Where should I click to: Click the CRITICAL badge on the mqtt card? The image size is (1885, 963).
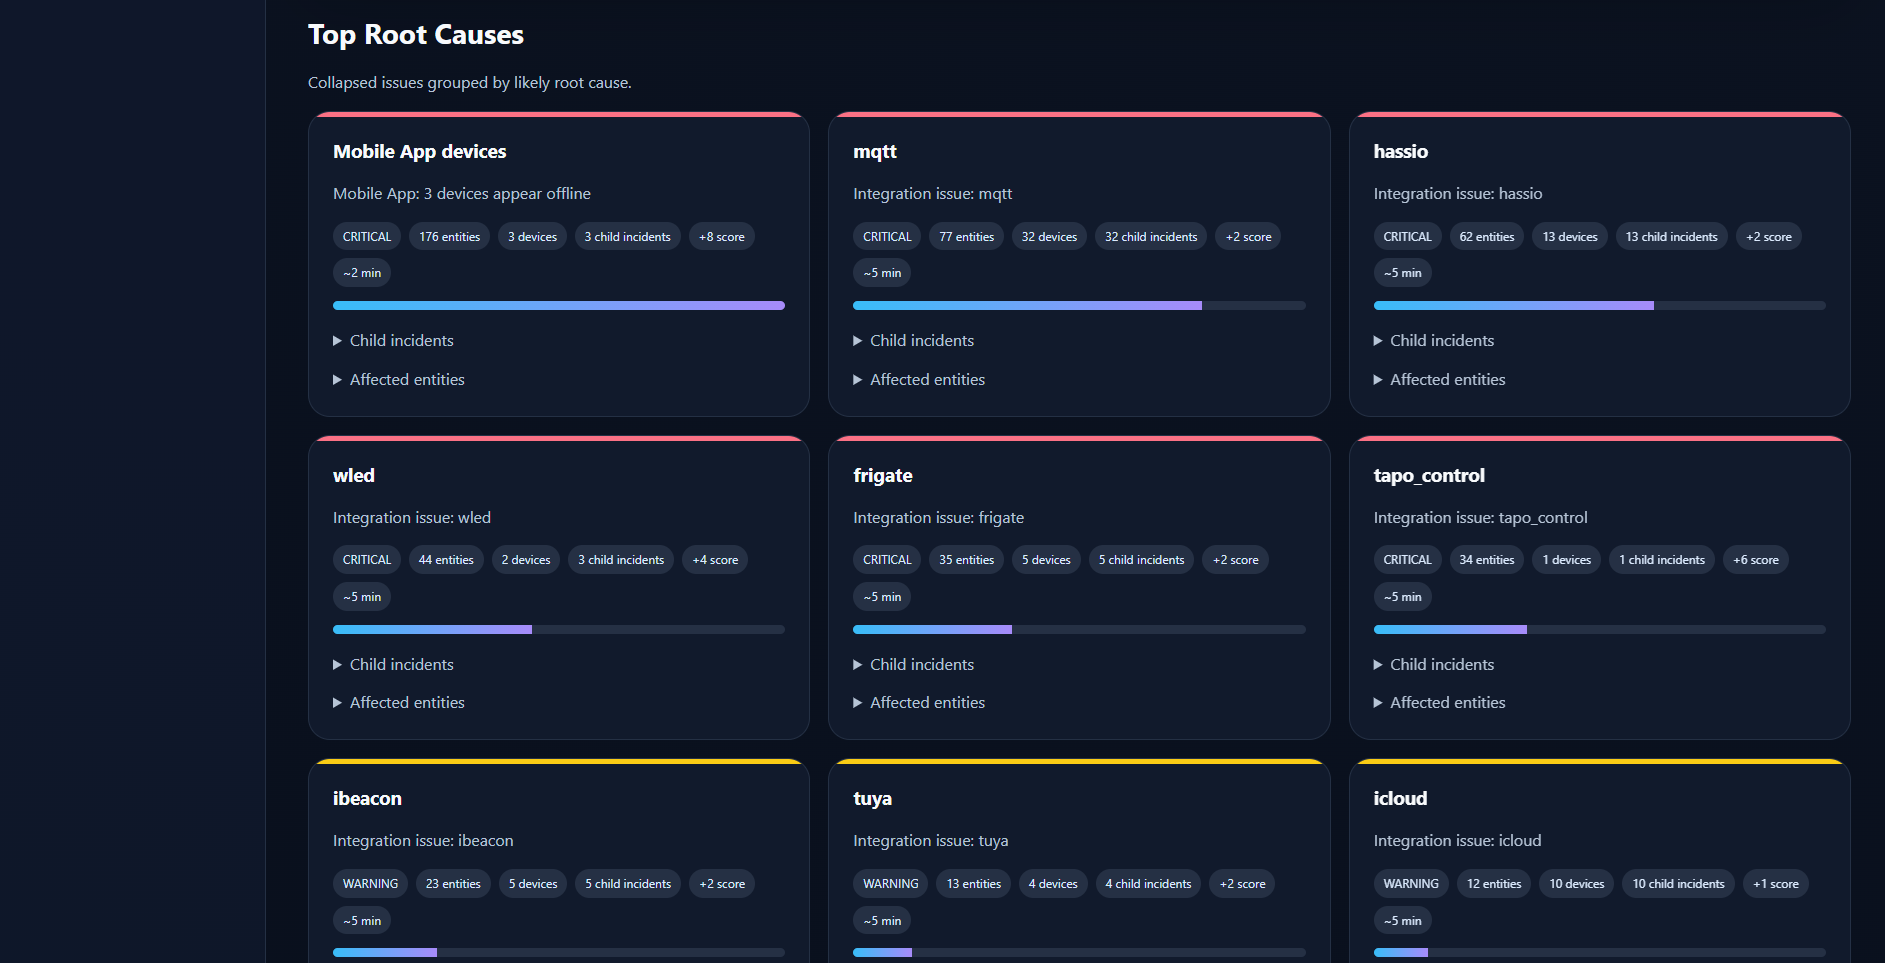tap(887, 237)
